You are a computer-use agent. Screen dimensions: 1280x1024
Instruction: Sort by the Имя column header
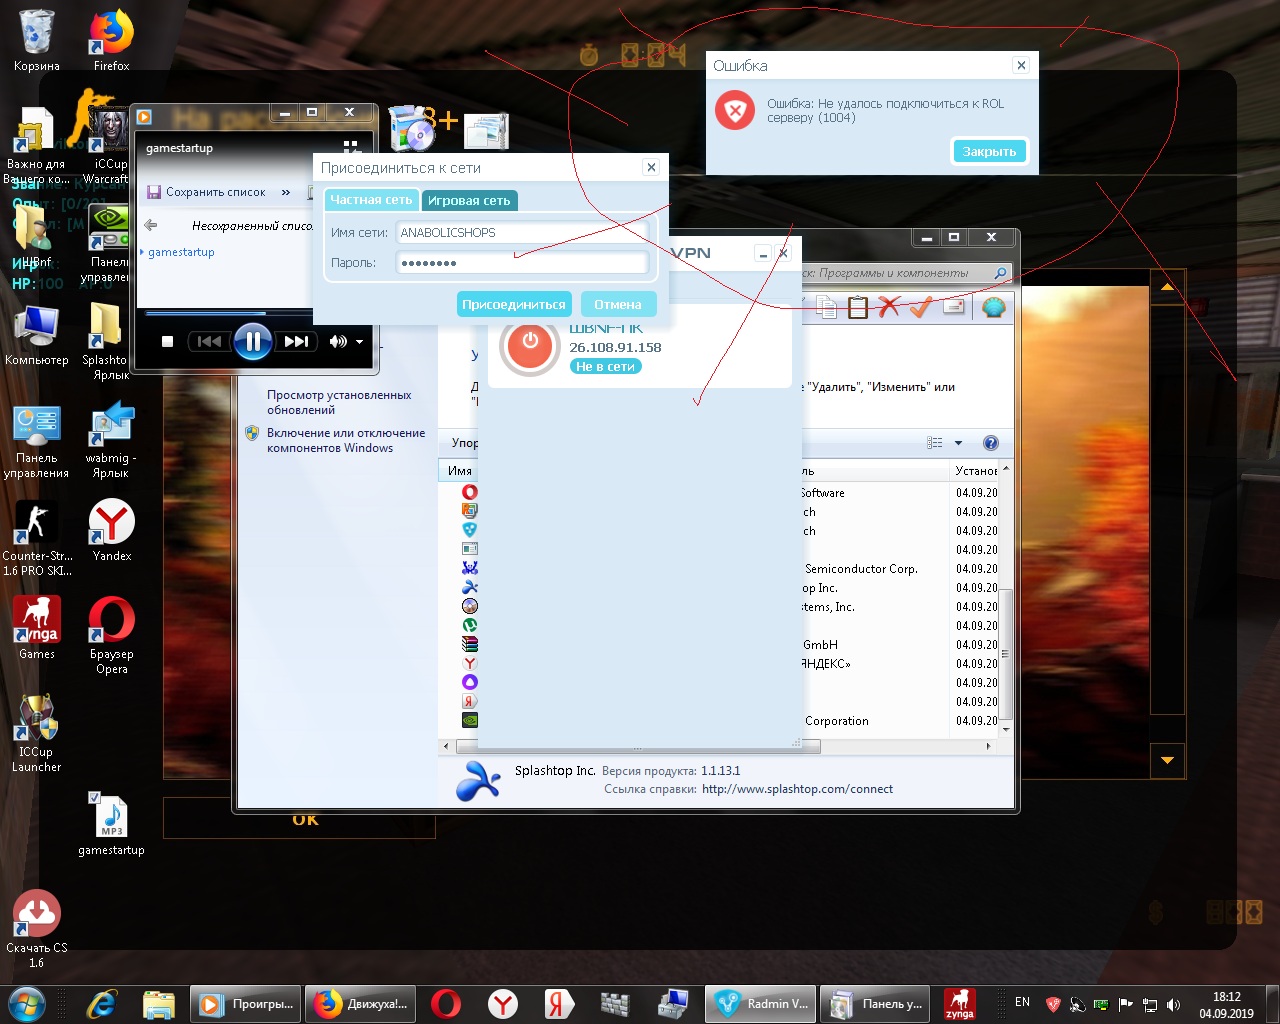point(460,471)
